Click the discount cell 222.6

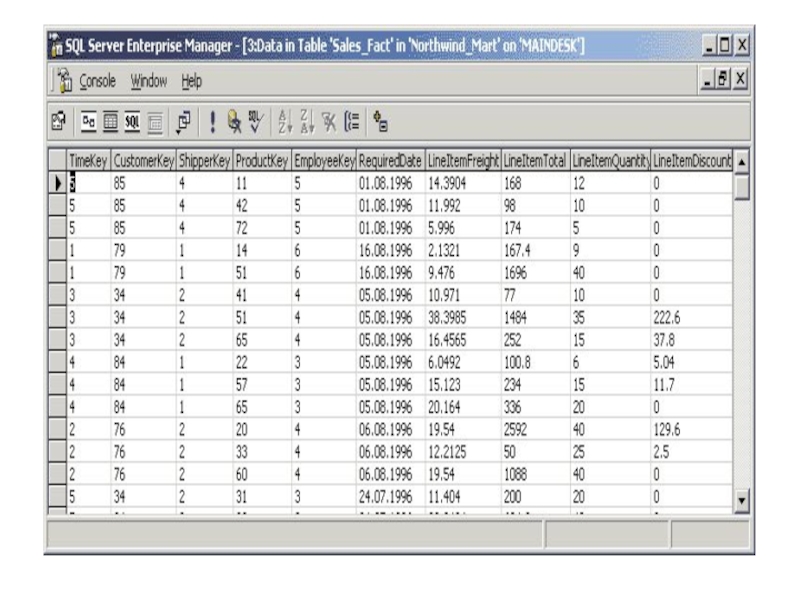tap(691, 317)
